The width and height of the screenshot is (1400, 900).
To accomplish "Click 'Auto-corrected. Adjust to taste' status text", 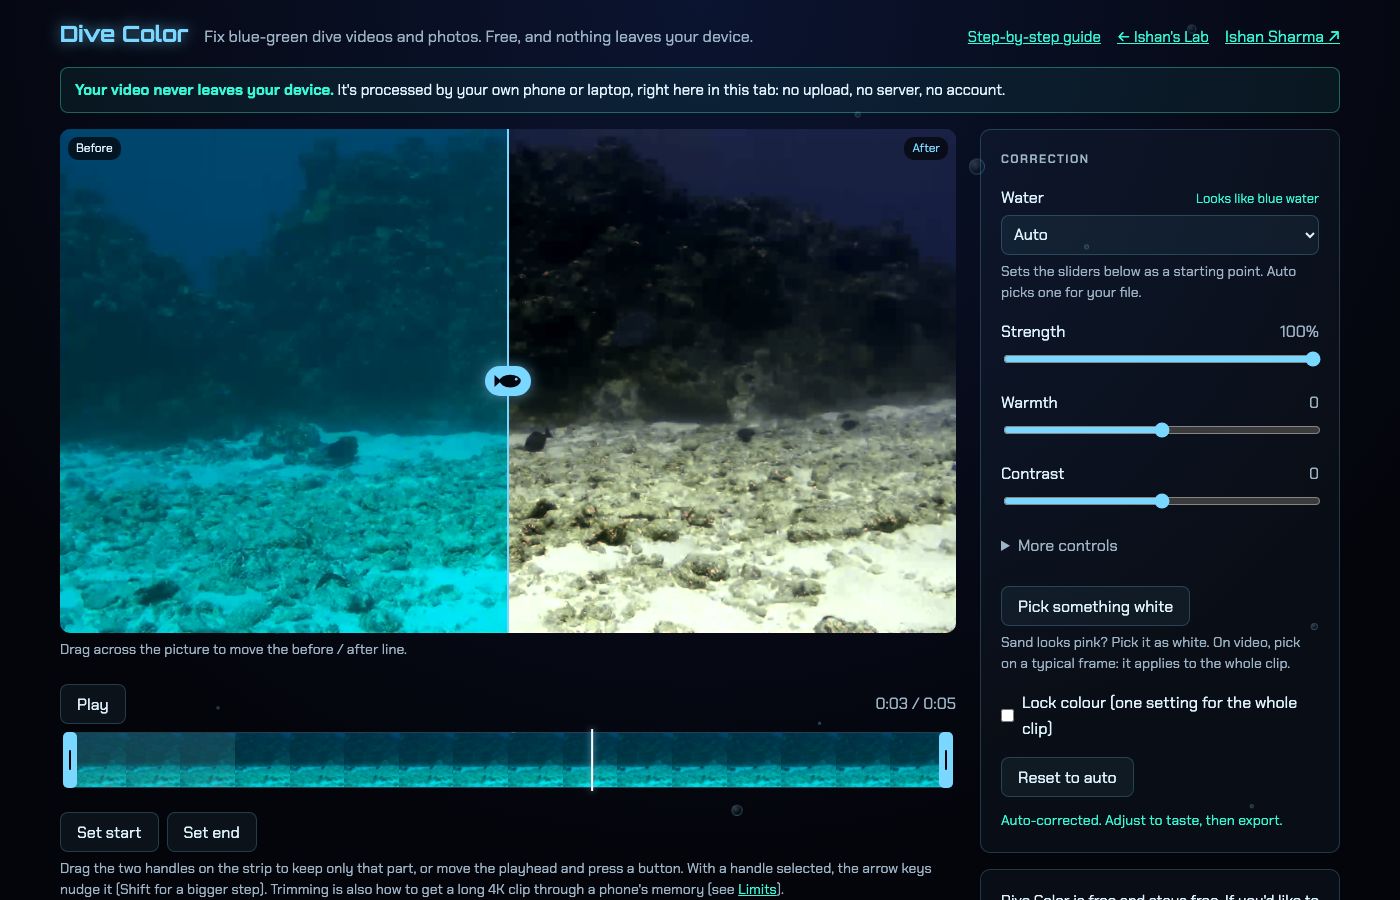I will tap(1141, 820).
